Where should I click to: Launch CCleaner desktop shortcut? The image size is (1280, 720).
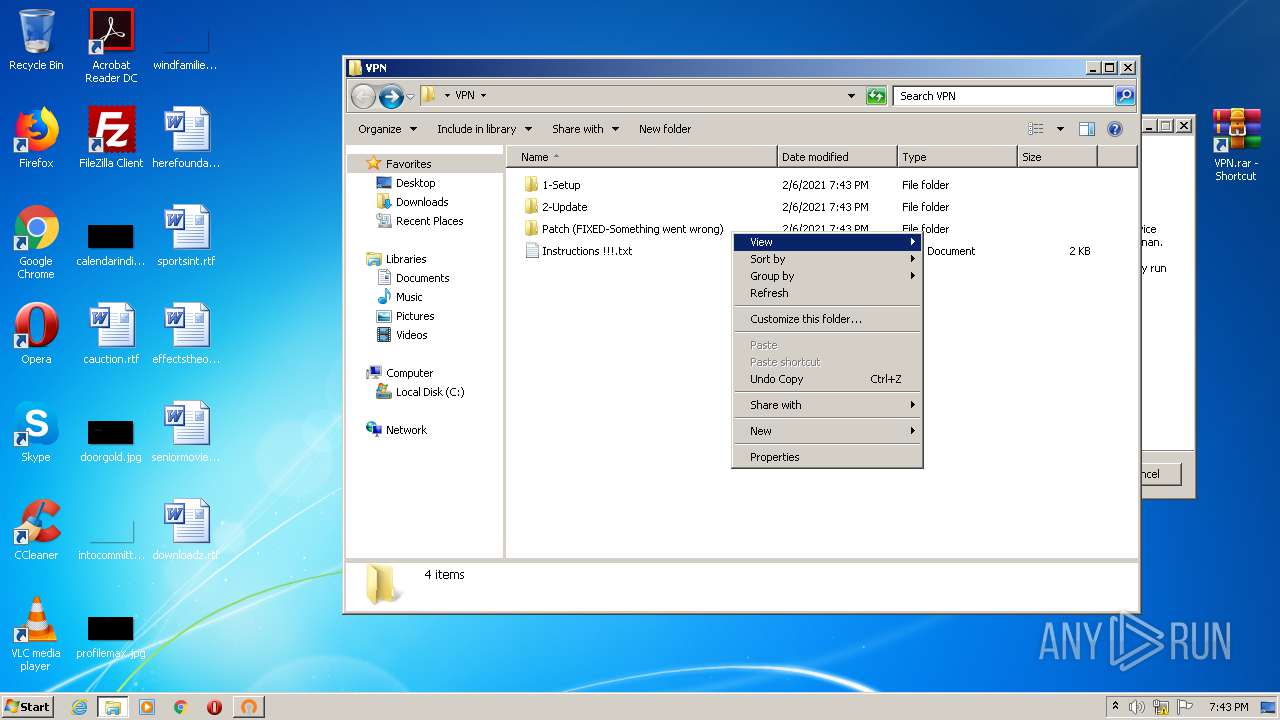pyautogui.click(x=36, y=530)
